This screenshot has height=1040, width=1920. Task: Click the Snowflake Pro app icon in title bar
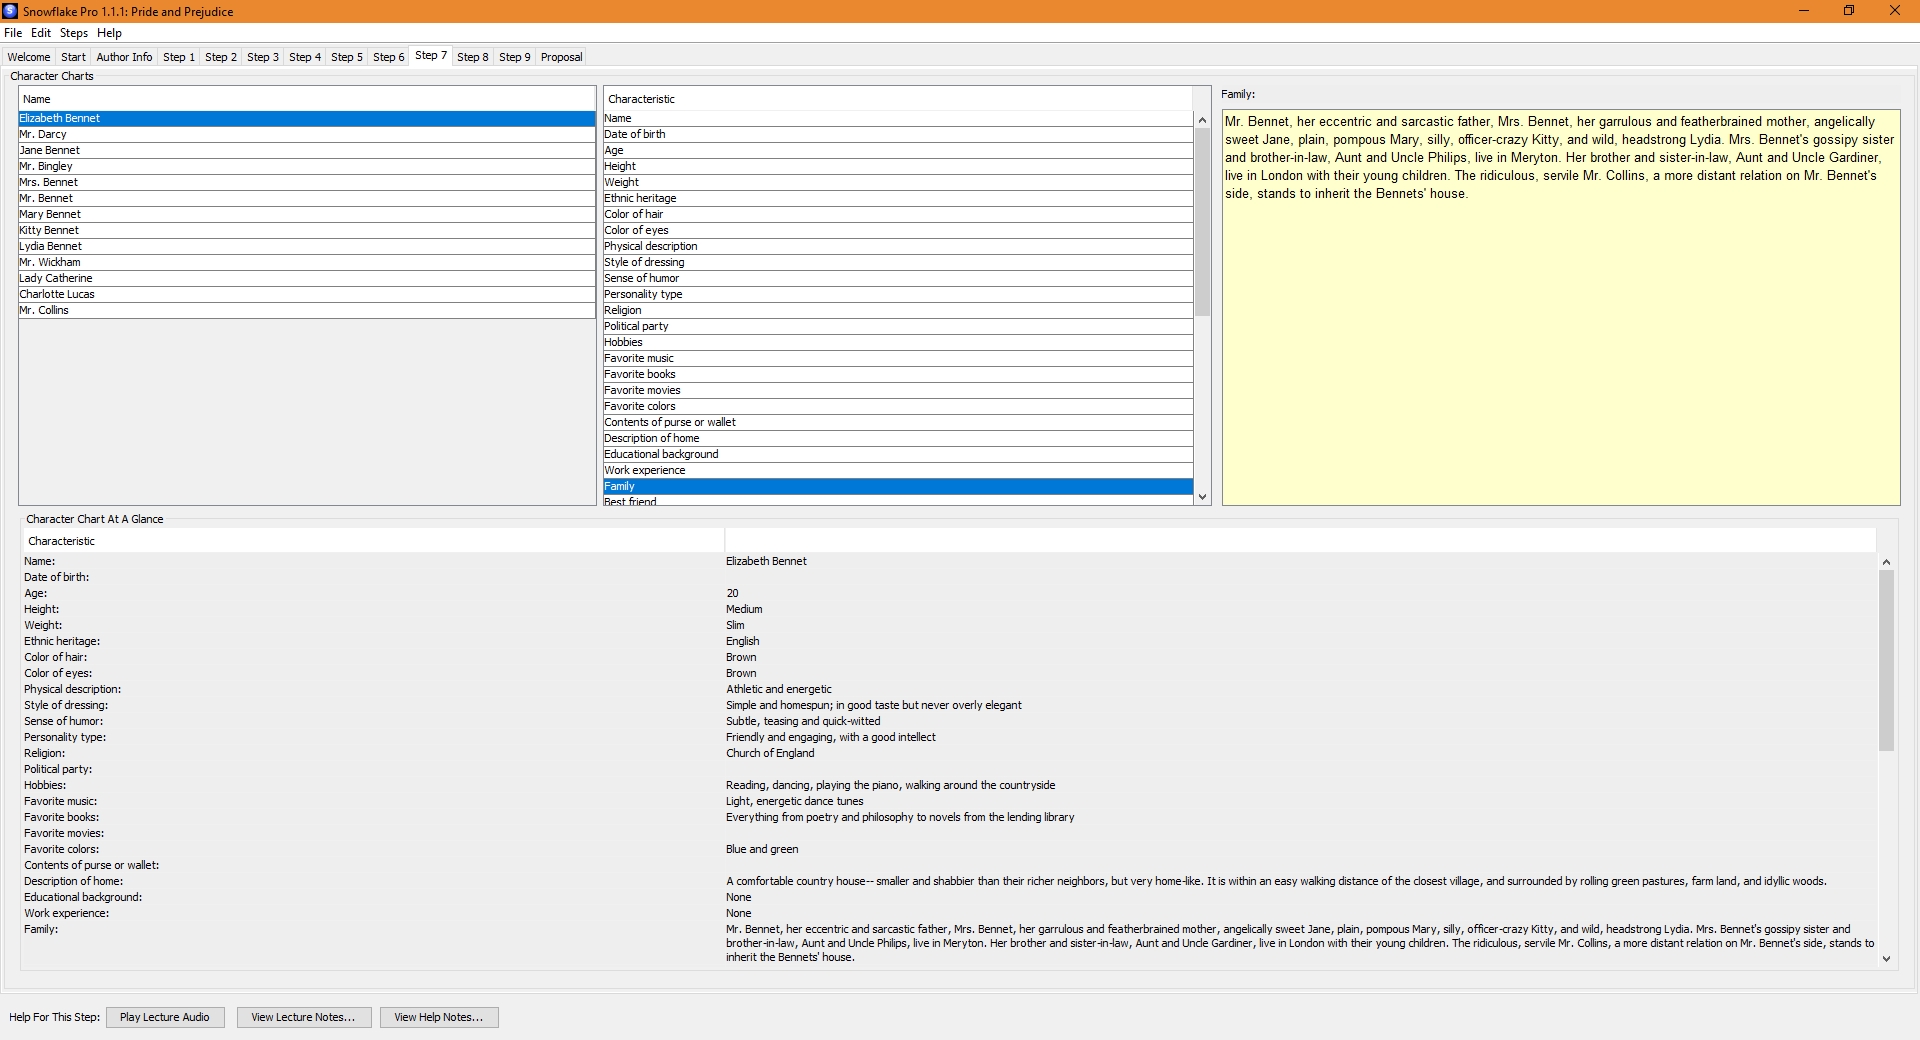[10, 11]
